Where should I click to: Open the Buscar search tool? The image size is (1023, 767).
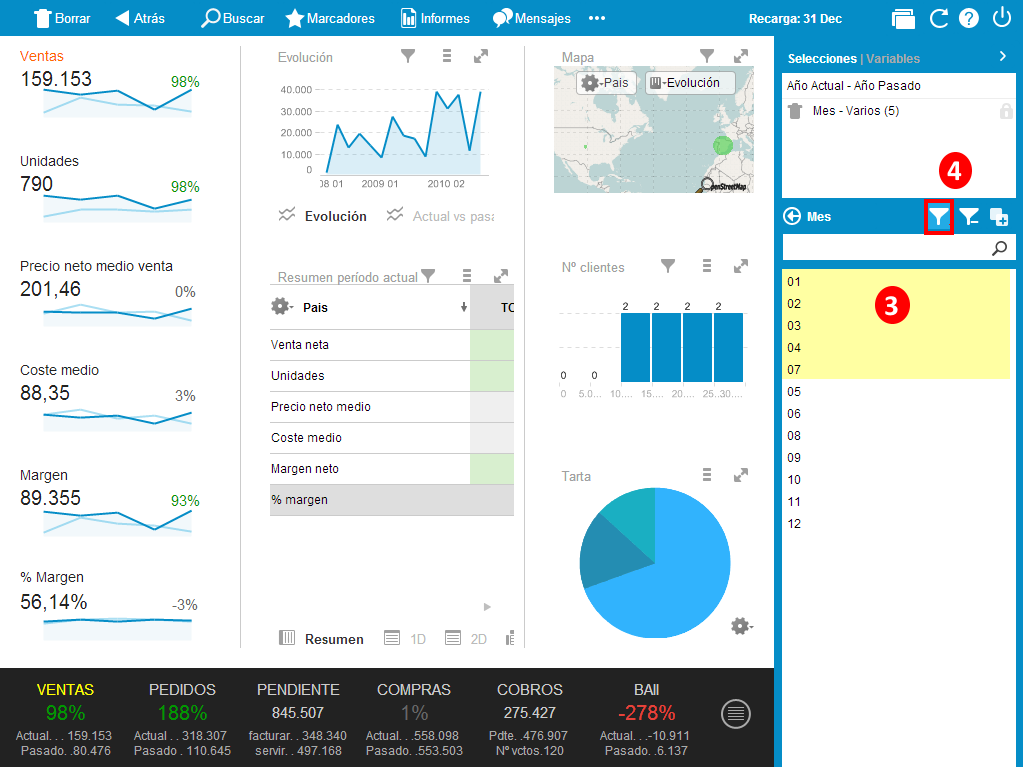point(211,18)
